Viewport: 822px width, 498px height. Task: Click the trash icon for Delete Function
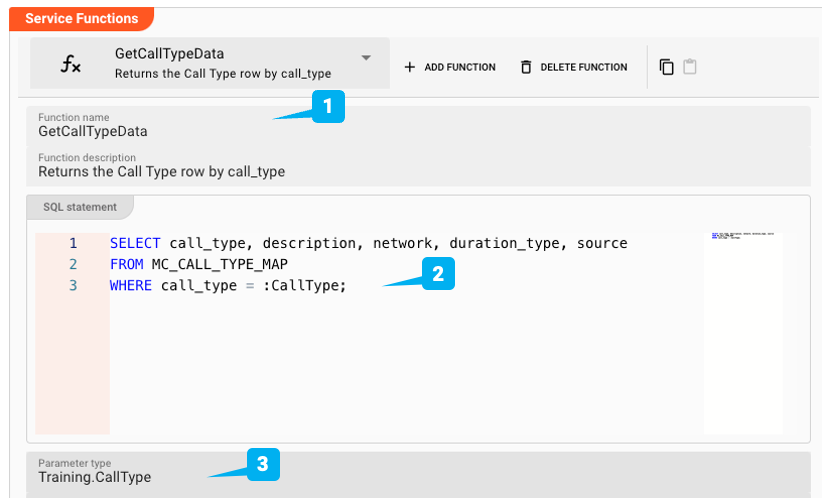(x=526, y=67)
